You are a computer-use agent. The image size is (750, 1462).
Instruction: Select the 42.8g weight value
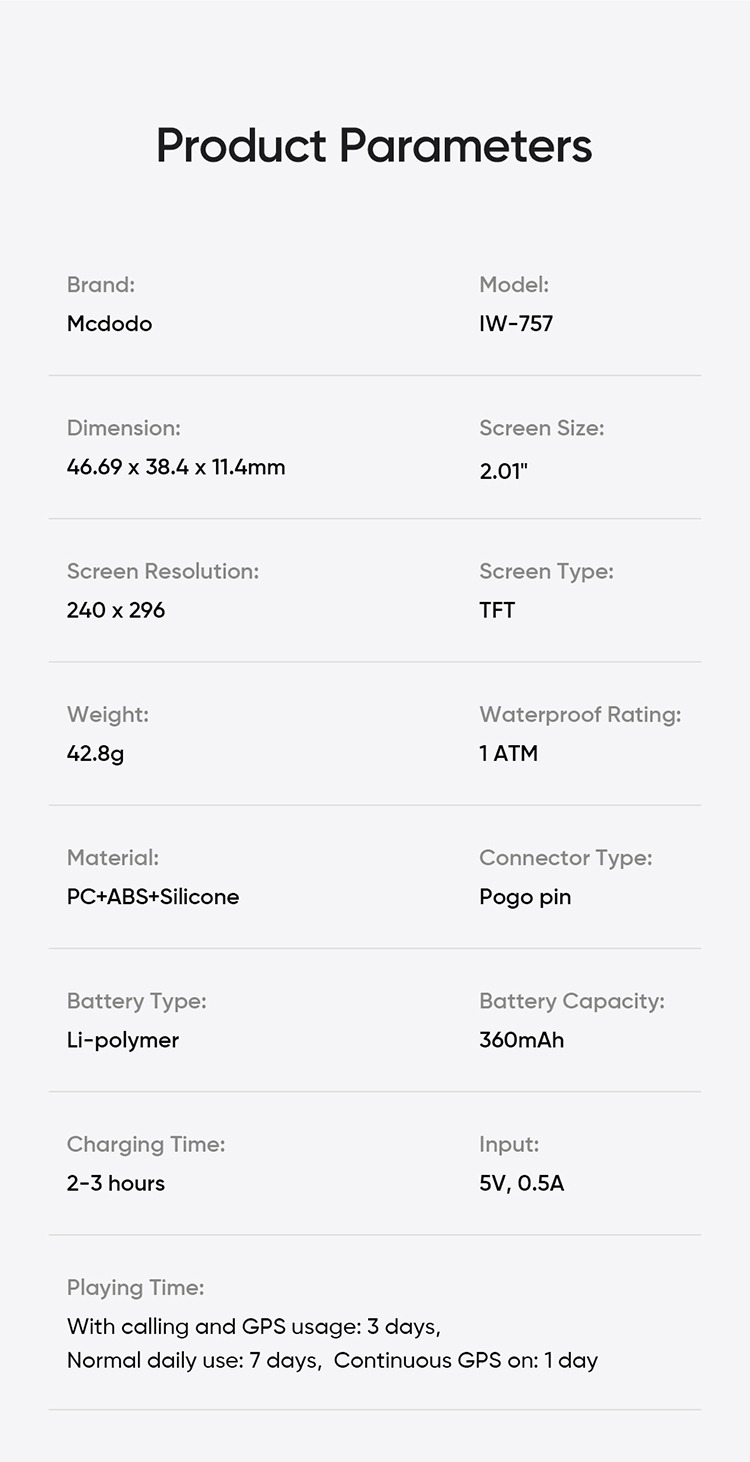tap(95, 753)
